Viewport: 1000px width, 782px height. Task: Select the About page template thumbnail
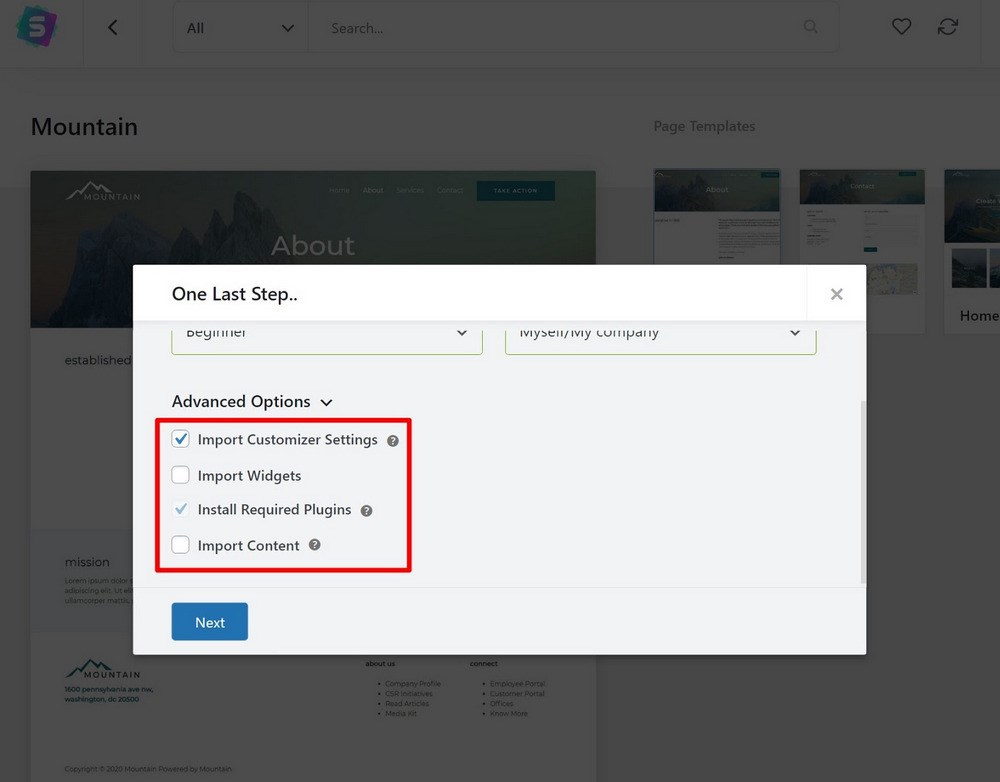(x=717, y=217)
